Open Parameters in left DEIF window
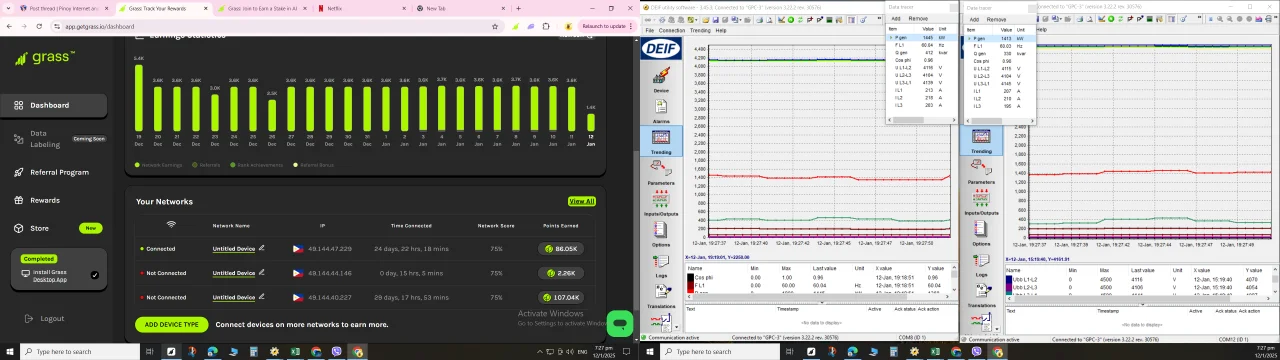The width and height of the screenshot is (1280, 360). click(x=661, y=173)
